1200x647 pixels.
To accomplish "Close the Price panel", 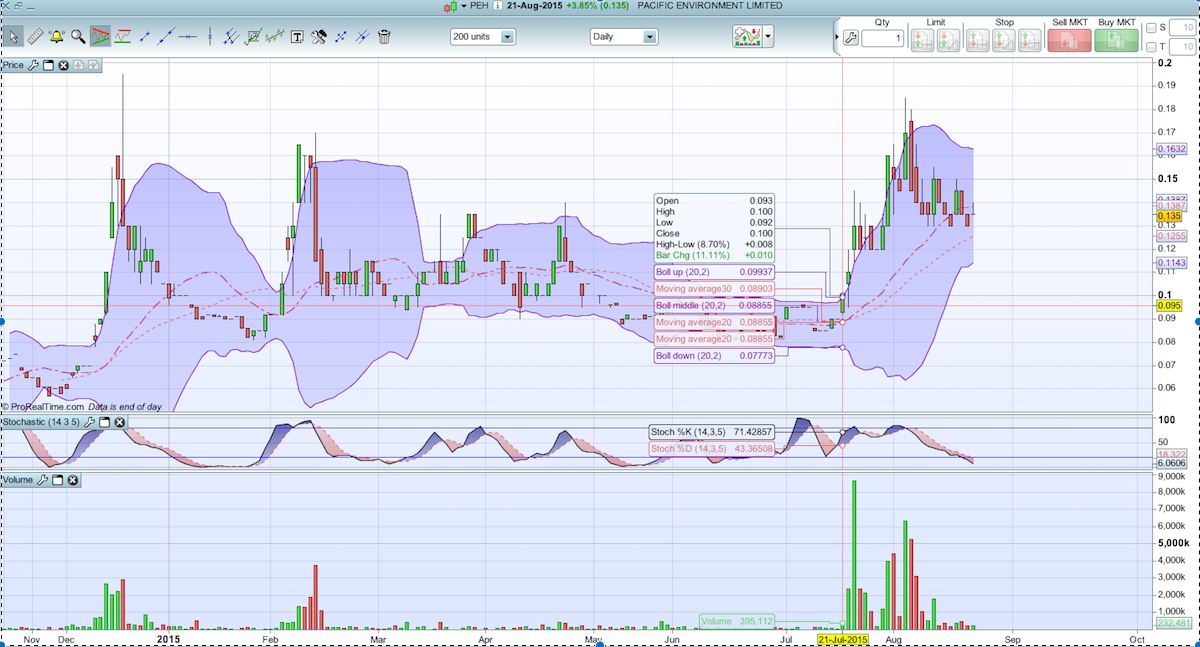I will 63,65.
